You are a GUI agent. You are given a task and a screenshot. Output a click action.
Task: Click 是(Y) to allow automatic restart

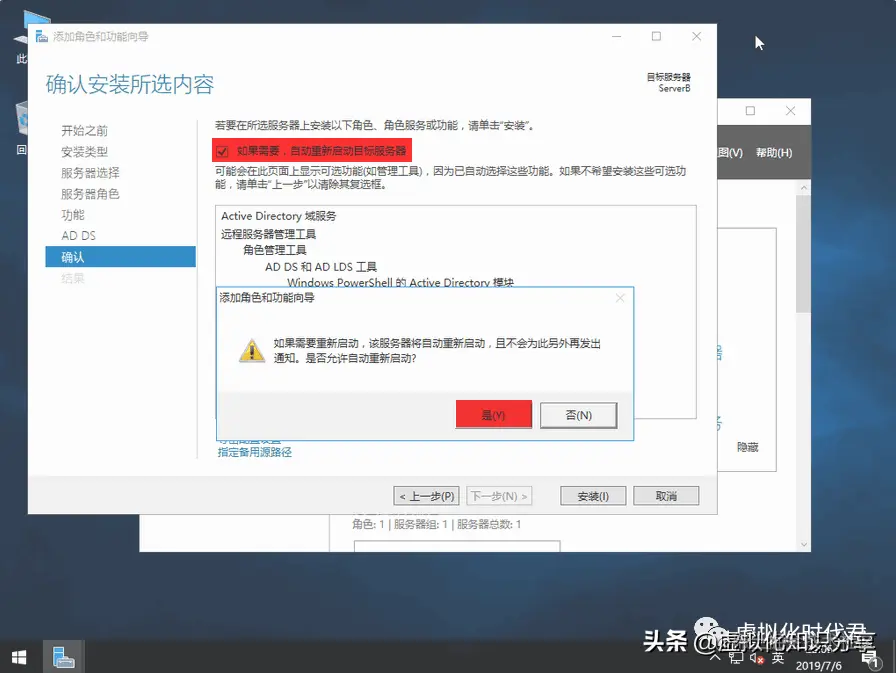click(493, 414)
